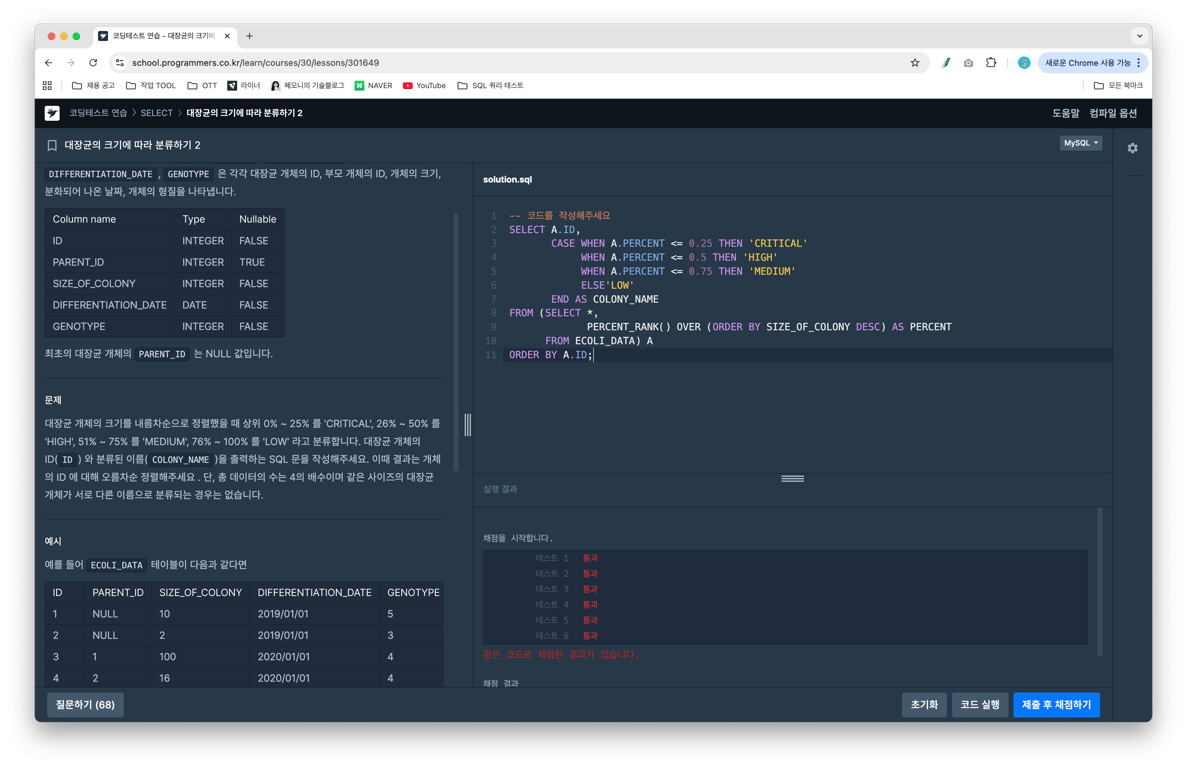Go forward with the browser forward arrow
The width and height of the screenshot is (1187, 768).
tap(70, 63)
